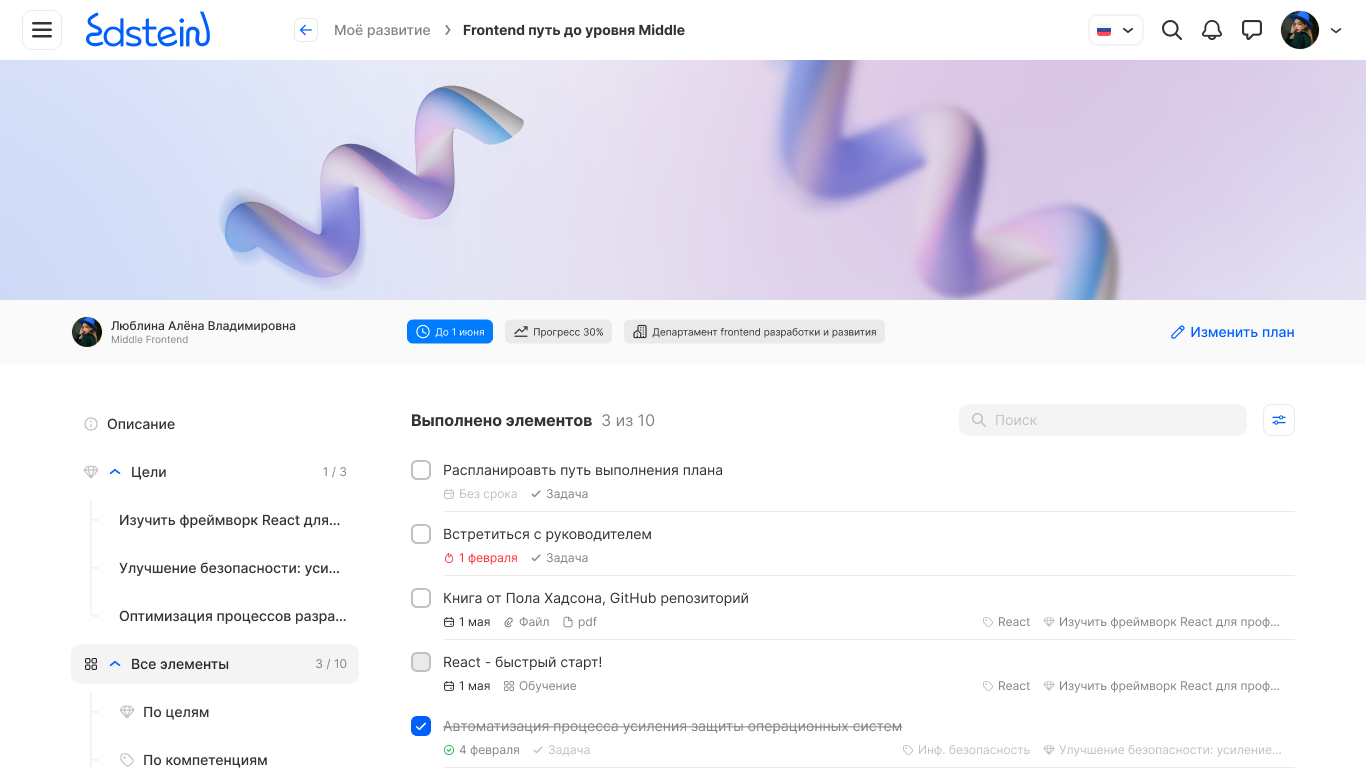Open notifications bell icon

(x=1212, y=30)
